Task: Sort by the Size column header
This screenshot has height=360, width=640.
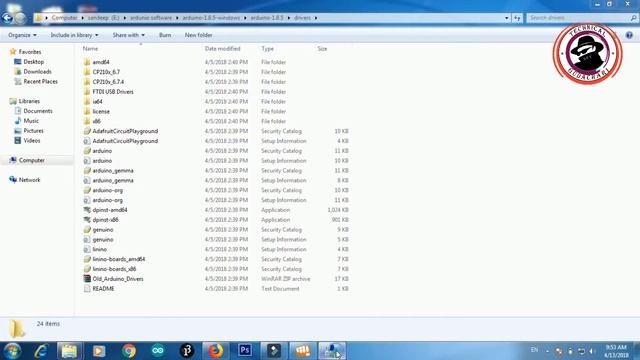Action: tap(322, 49)
